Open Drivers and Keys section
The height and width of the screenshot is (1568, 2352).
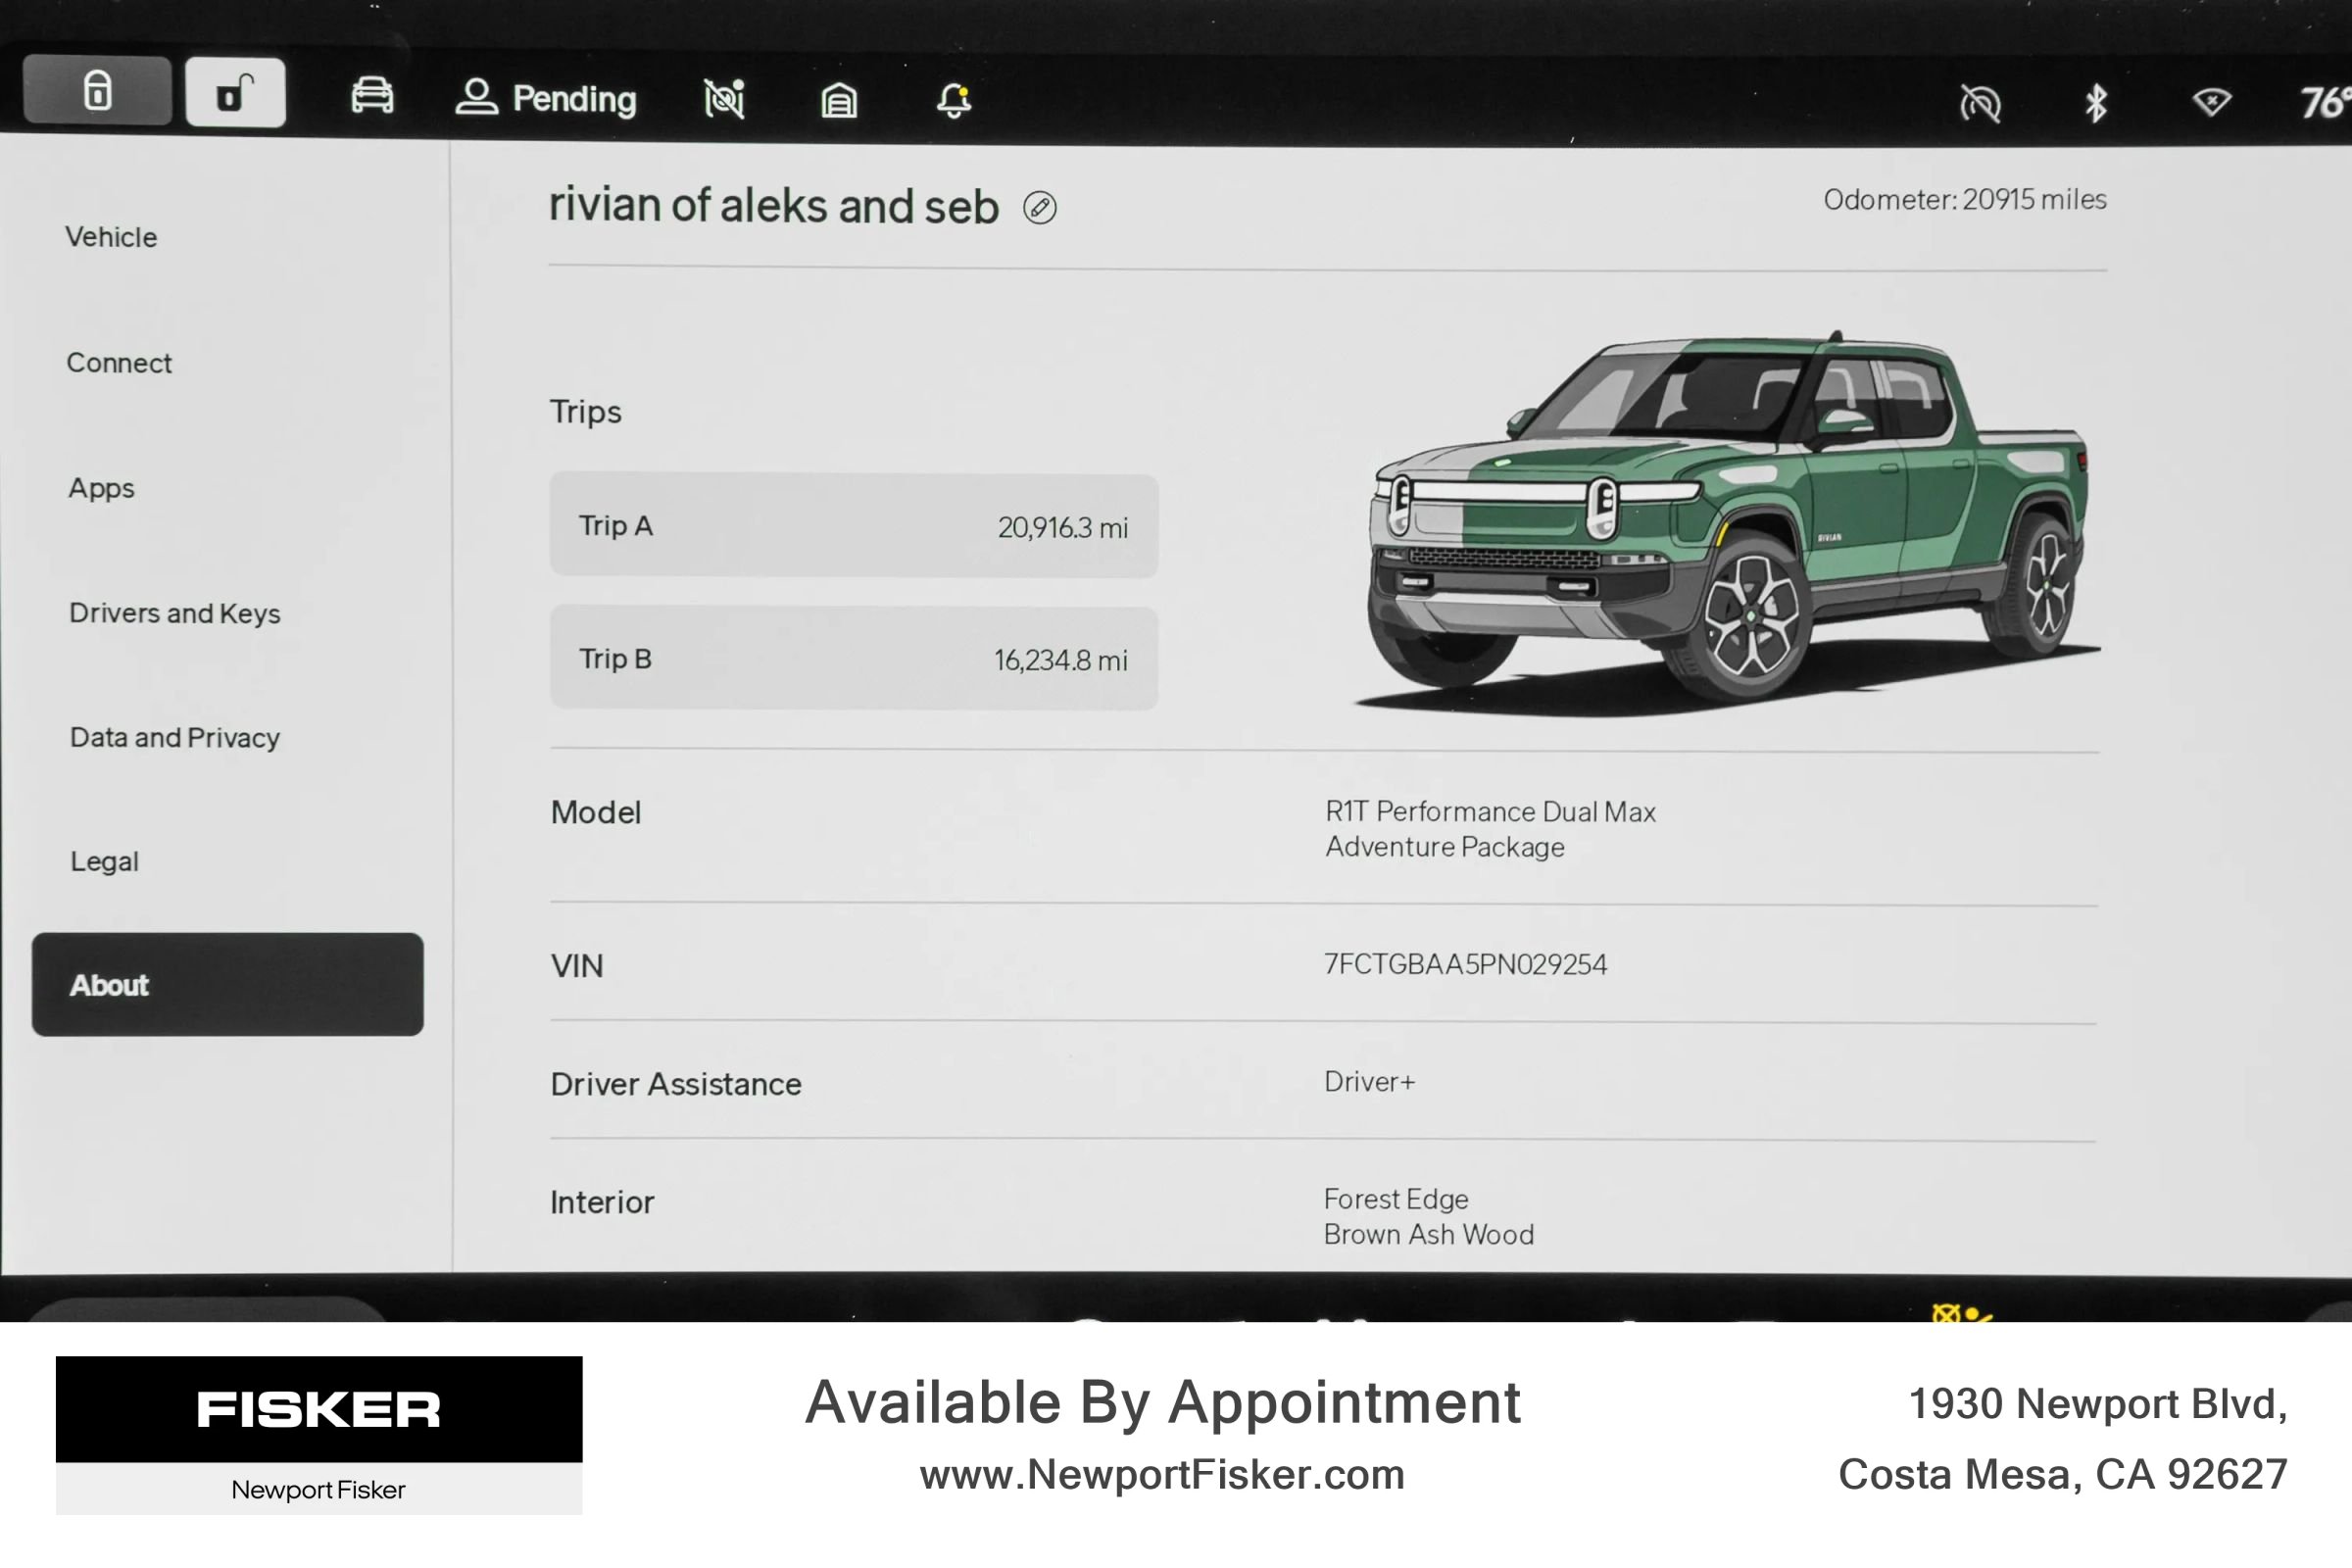175,613
